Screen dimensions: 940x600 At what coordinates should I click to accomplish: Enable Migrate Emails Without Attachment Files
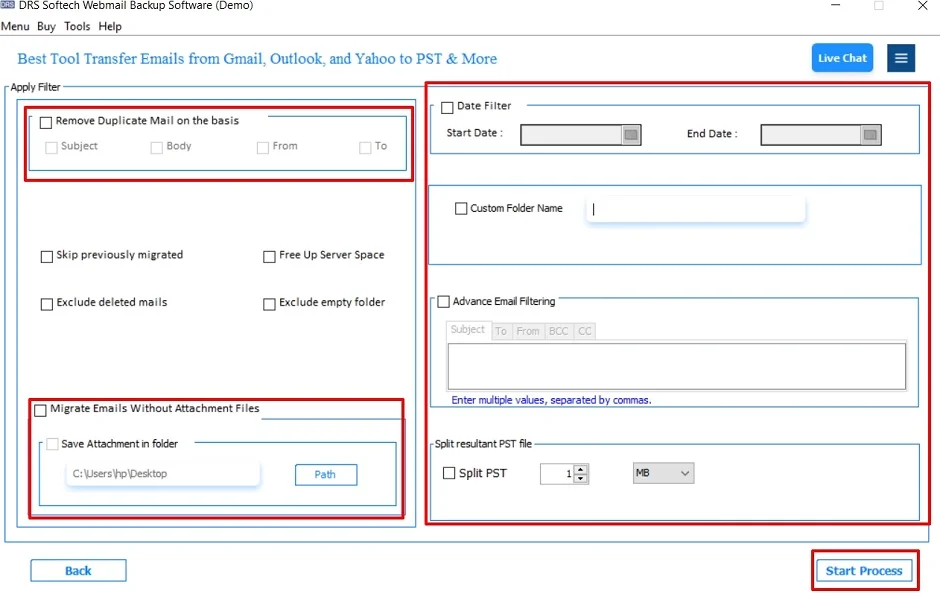tap(40, 409)
